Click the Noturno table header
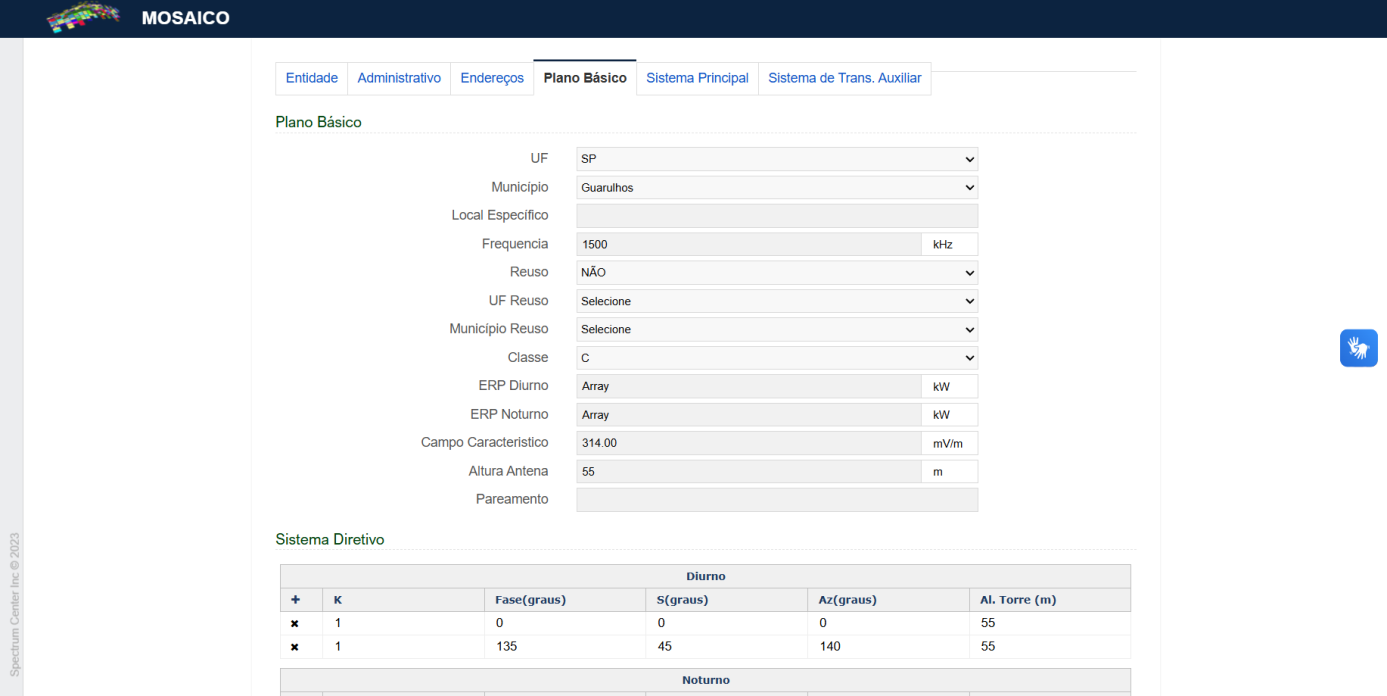The image size is (1387, 696). pos(705,680)
